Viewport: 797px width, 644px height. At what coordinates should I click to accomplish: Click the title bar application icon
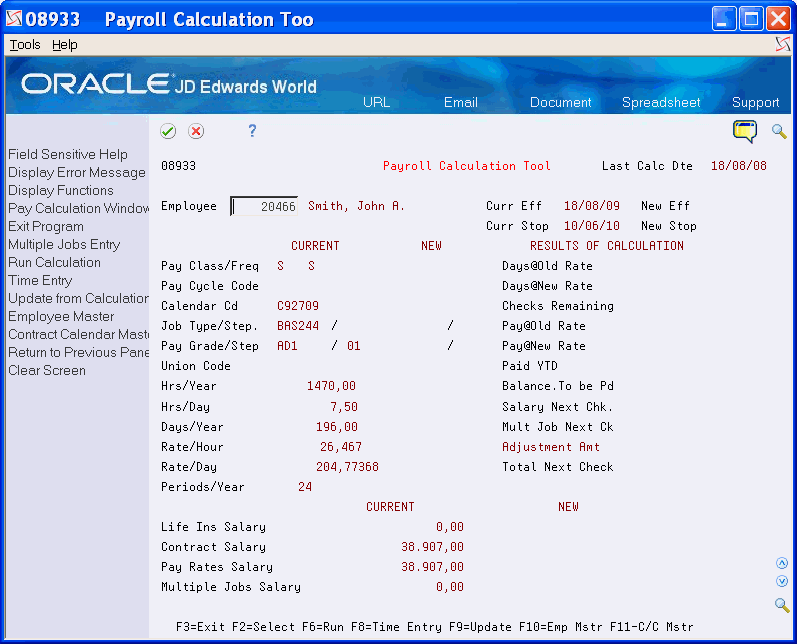coord(14,19)
